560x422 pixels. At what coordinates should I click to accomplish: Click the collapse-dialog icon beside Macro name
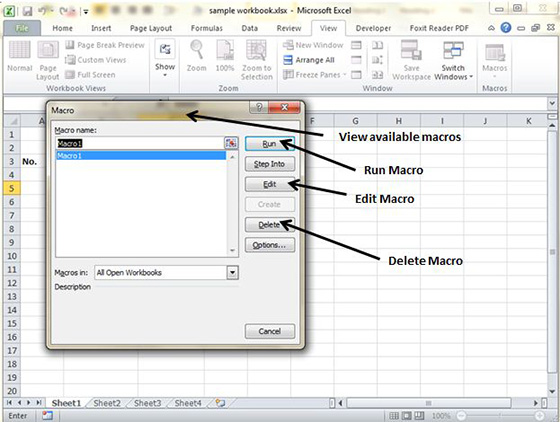pos(231,143)
